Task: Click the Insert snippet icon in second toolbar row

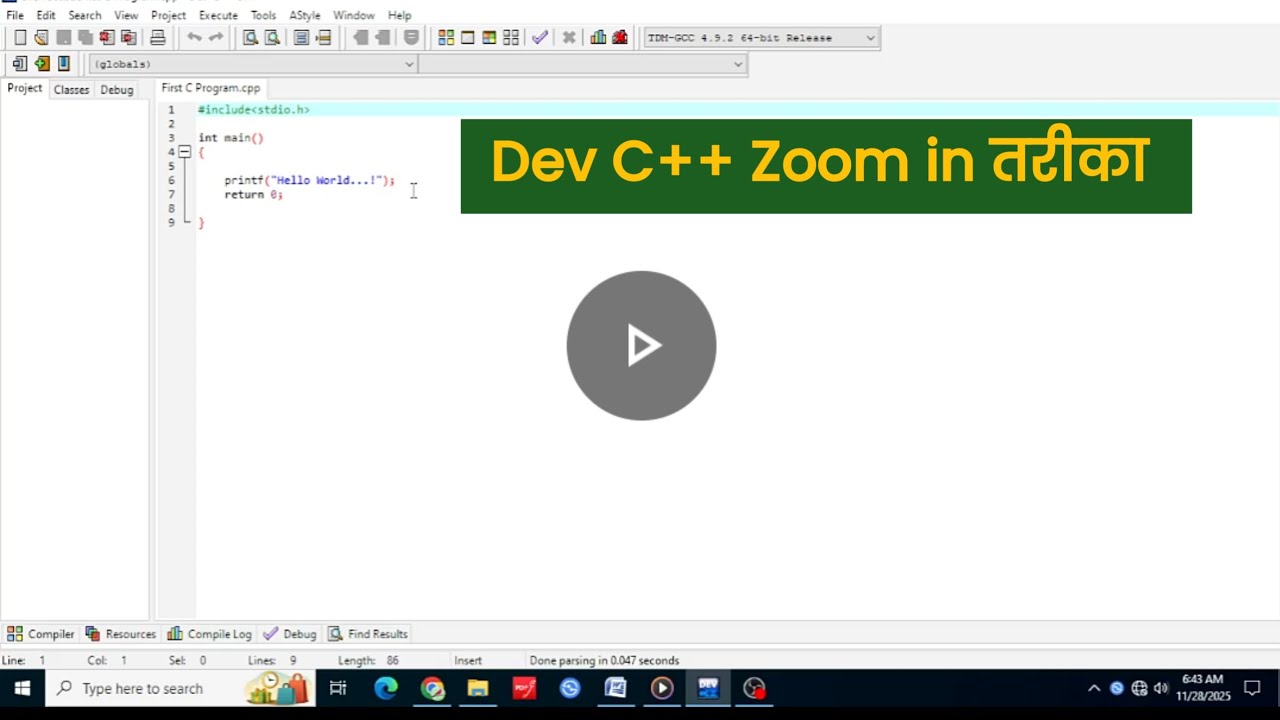Action: tap(19, 64)
